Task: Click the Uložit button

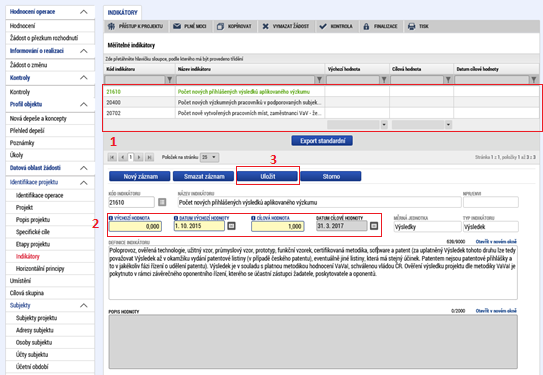Action: click(x=267, y=176)
